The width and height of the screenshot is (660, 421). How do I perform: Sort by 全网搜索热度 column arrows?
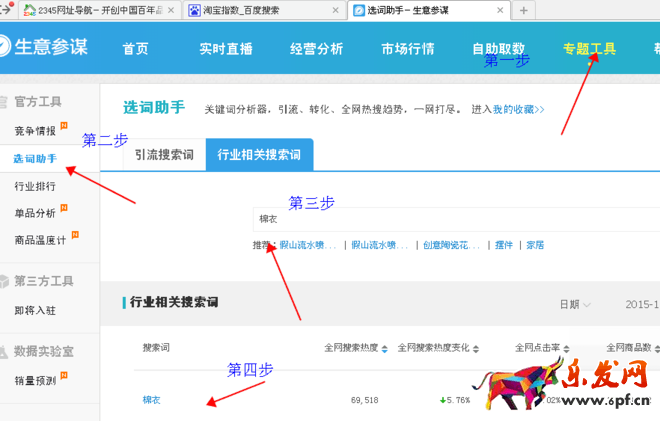point(384,349)
